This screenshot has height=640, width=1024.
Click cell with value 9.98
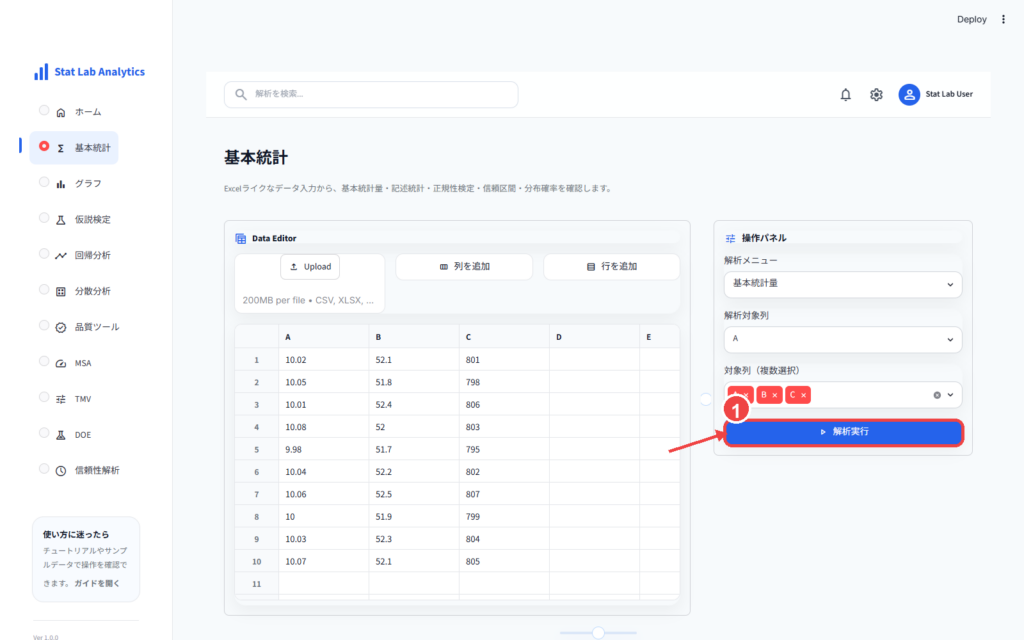[x=323, y=449]
